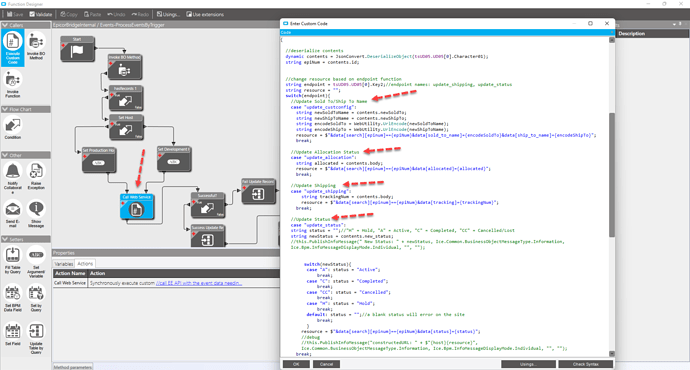Viewport: 690px width, 370px height.
Task: Click Save in the toolbar
Action: pos(15,15)
